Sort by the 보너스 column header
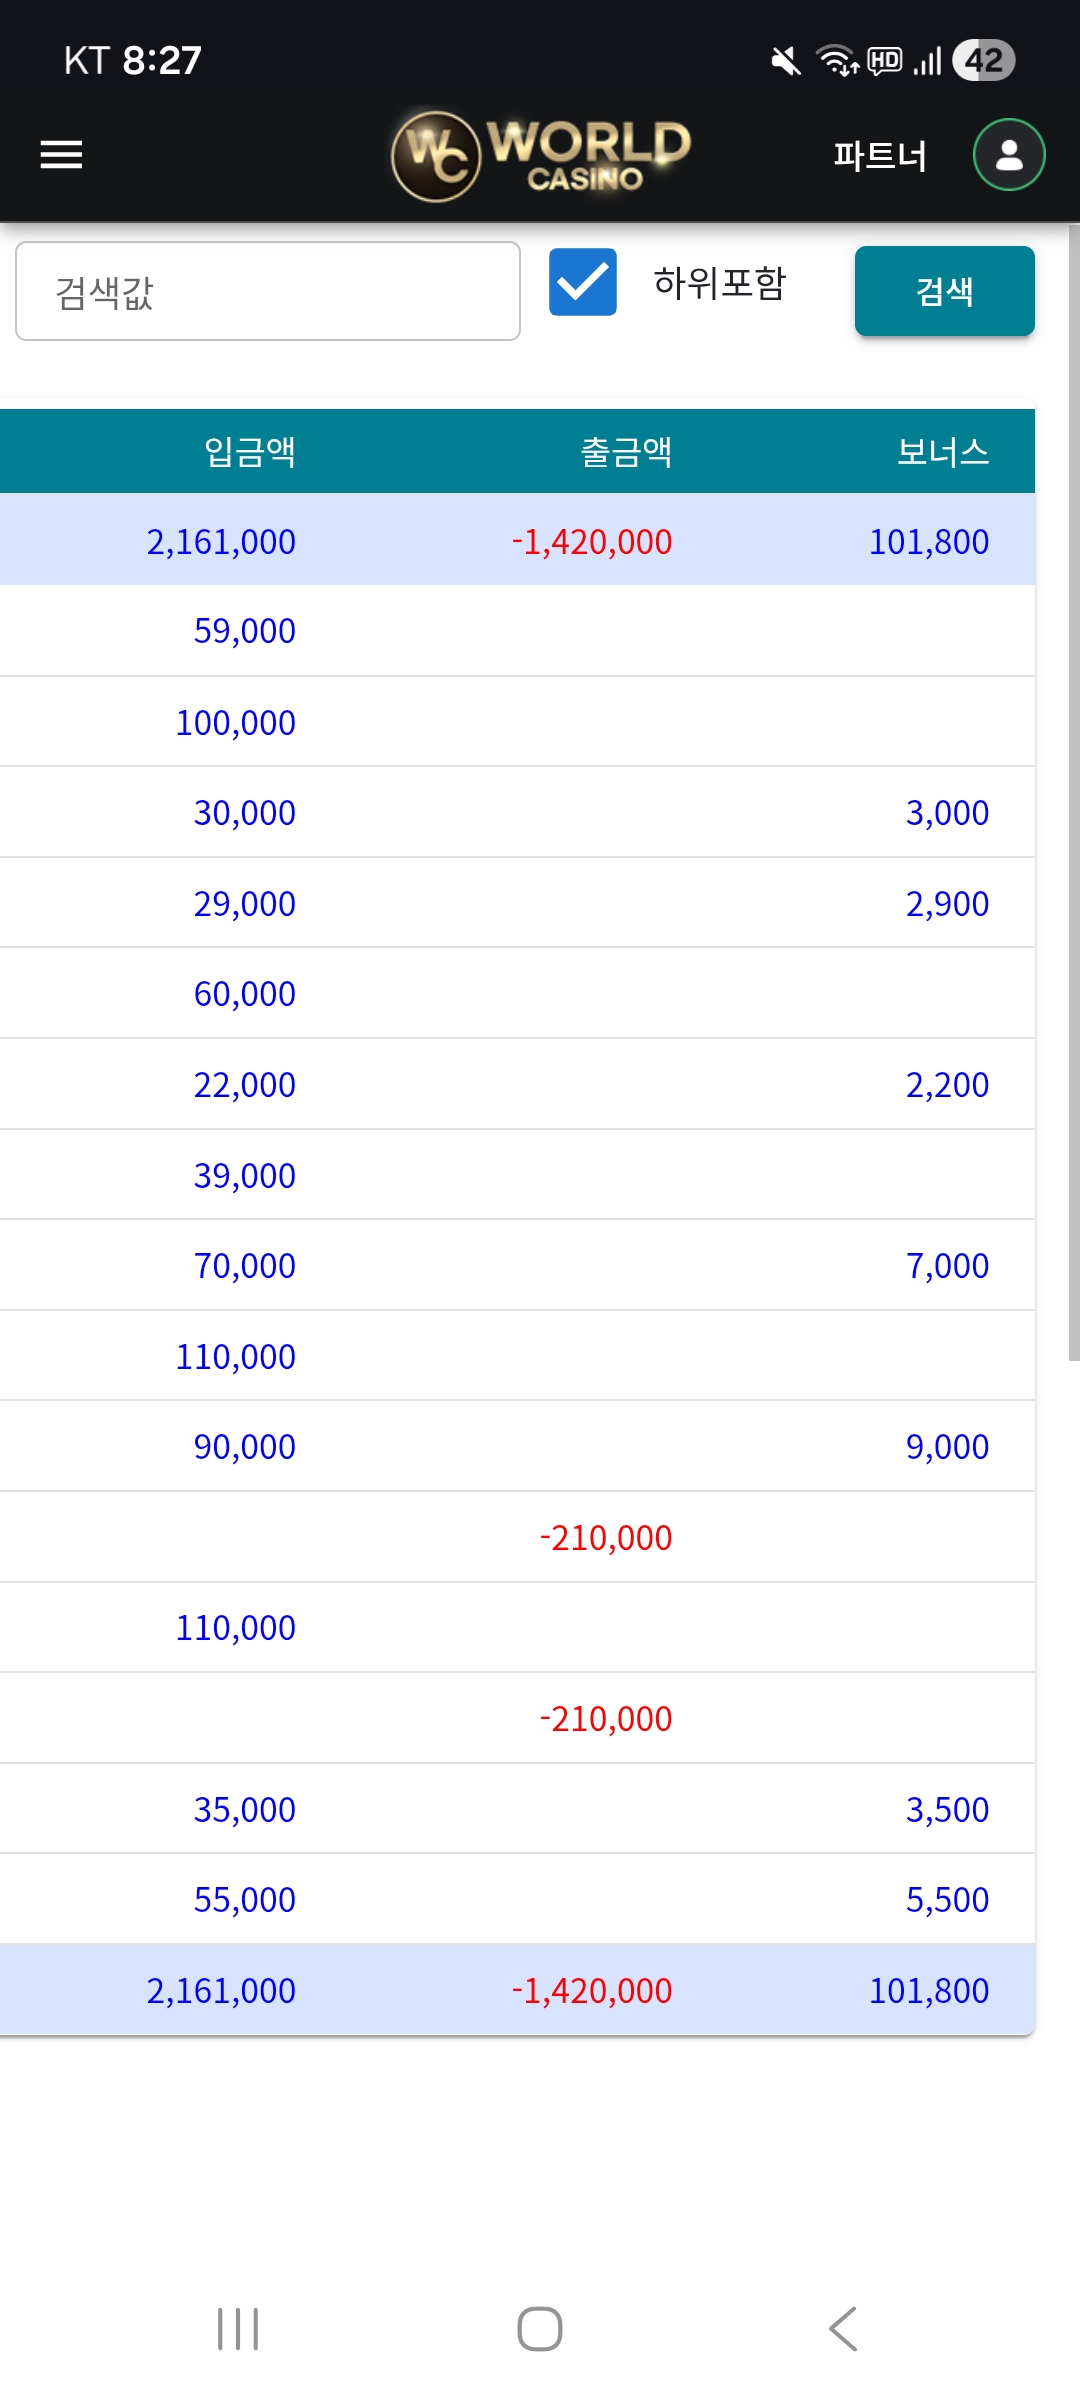This screenshot has width=1080, height=2400. point(942,452)
